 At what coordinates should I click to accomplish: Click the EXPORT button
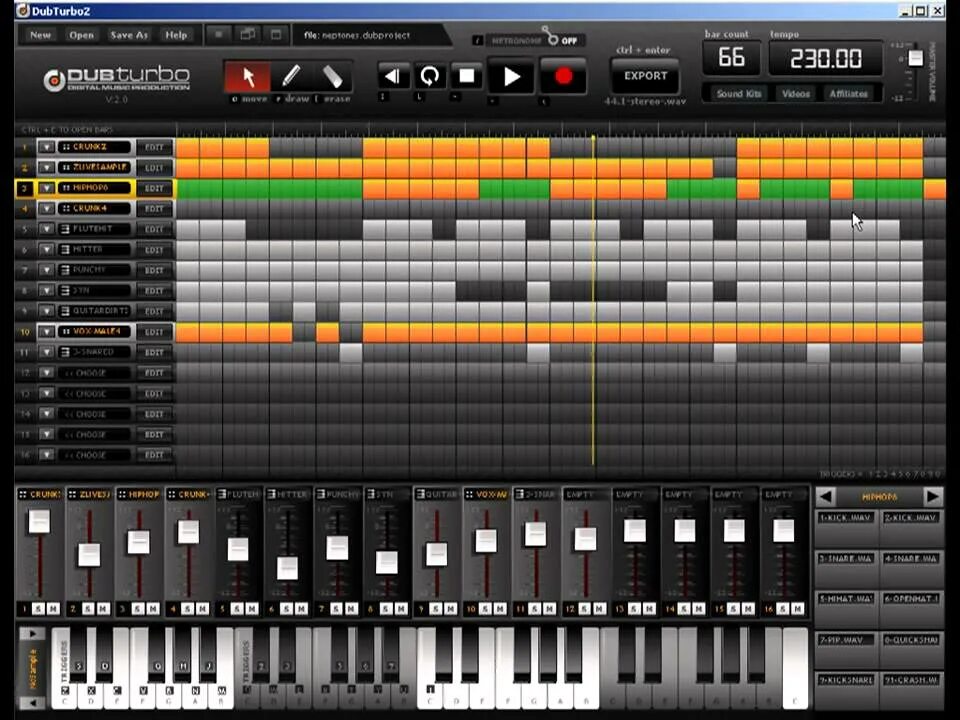point(645,76)
